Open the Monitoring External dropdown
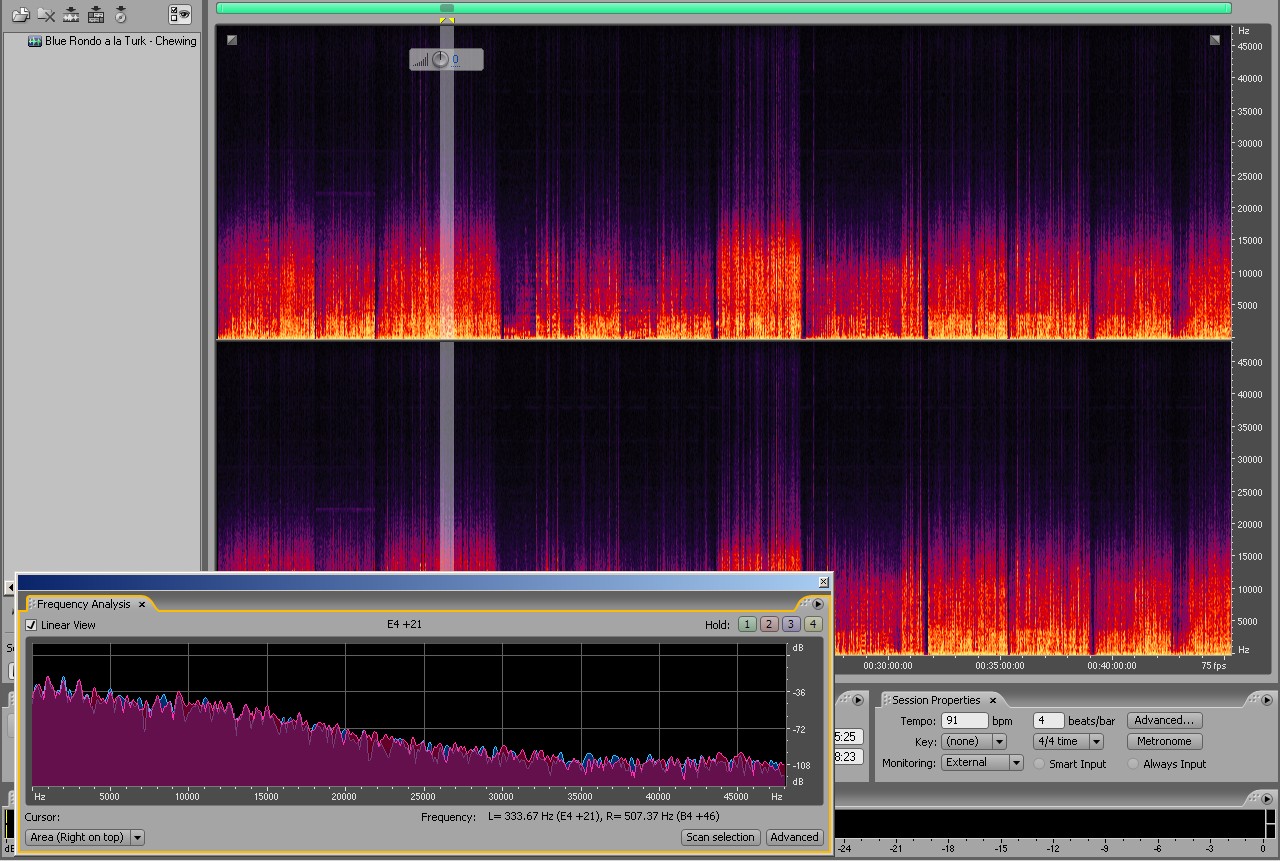Screen dimensions: 1281x861 click(983, 763)
